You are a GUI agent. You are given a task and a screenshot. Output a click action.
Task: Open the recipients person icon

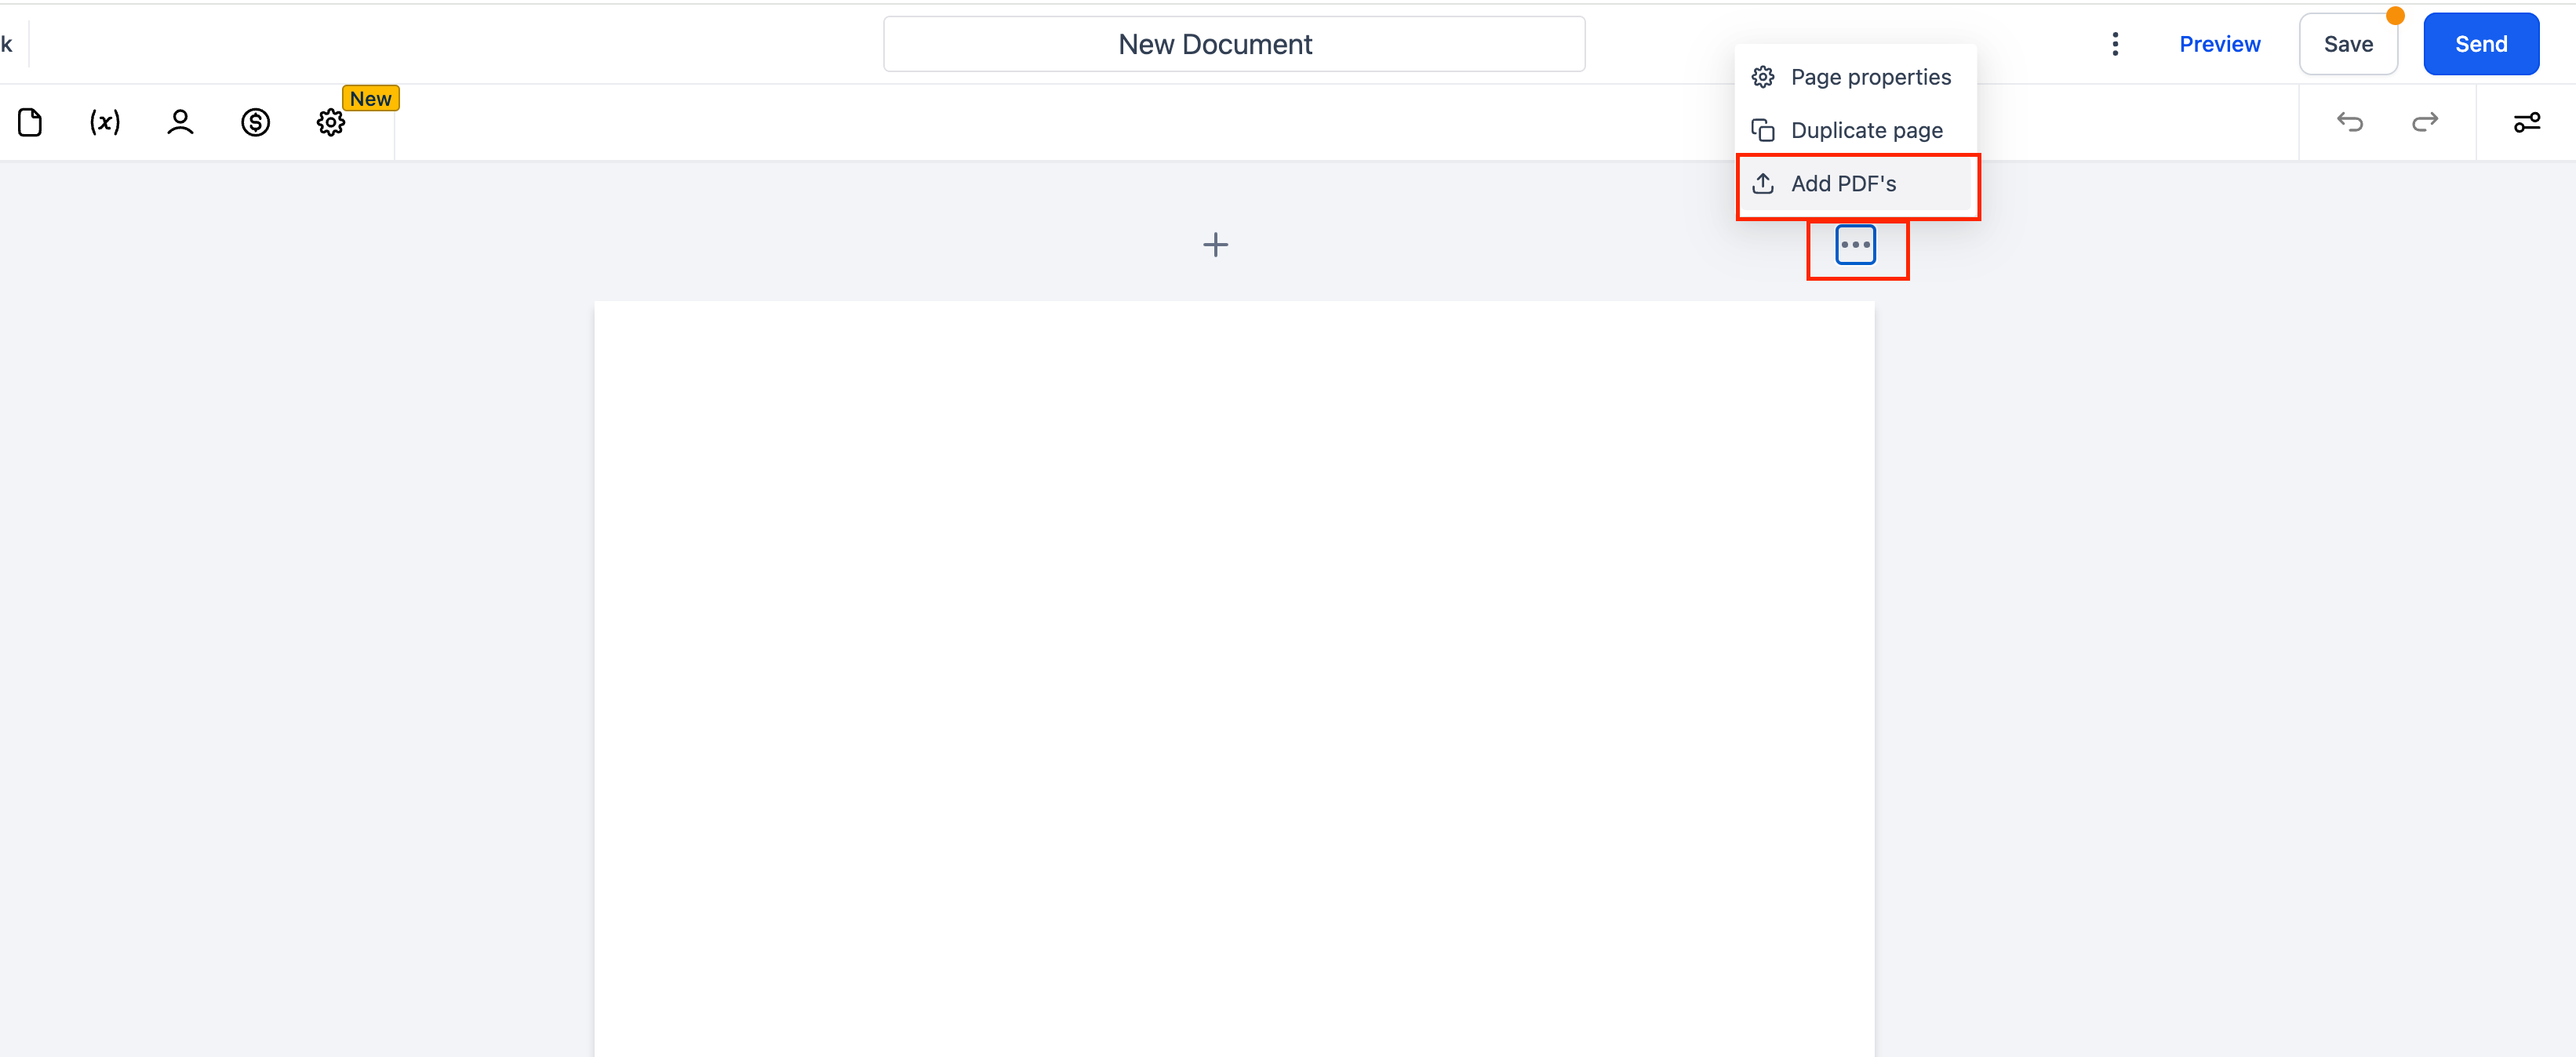180,122
